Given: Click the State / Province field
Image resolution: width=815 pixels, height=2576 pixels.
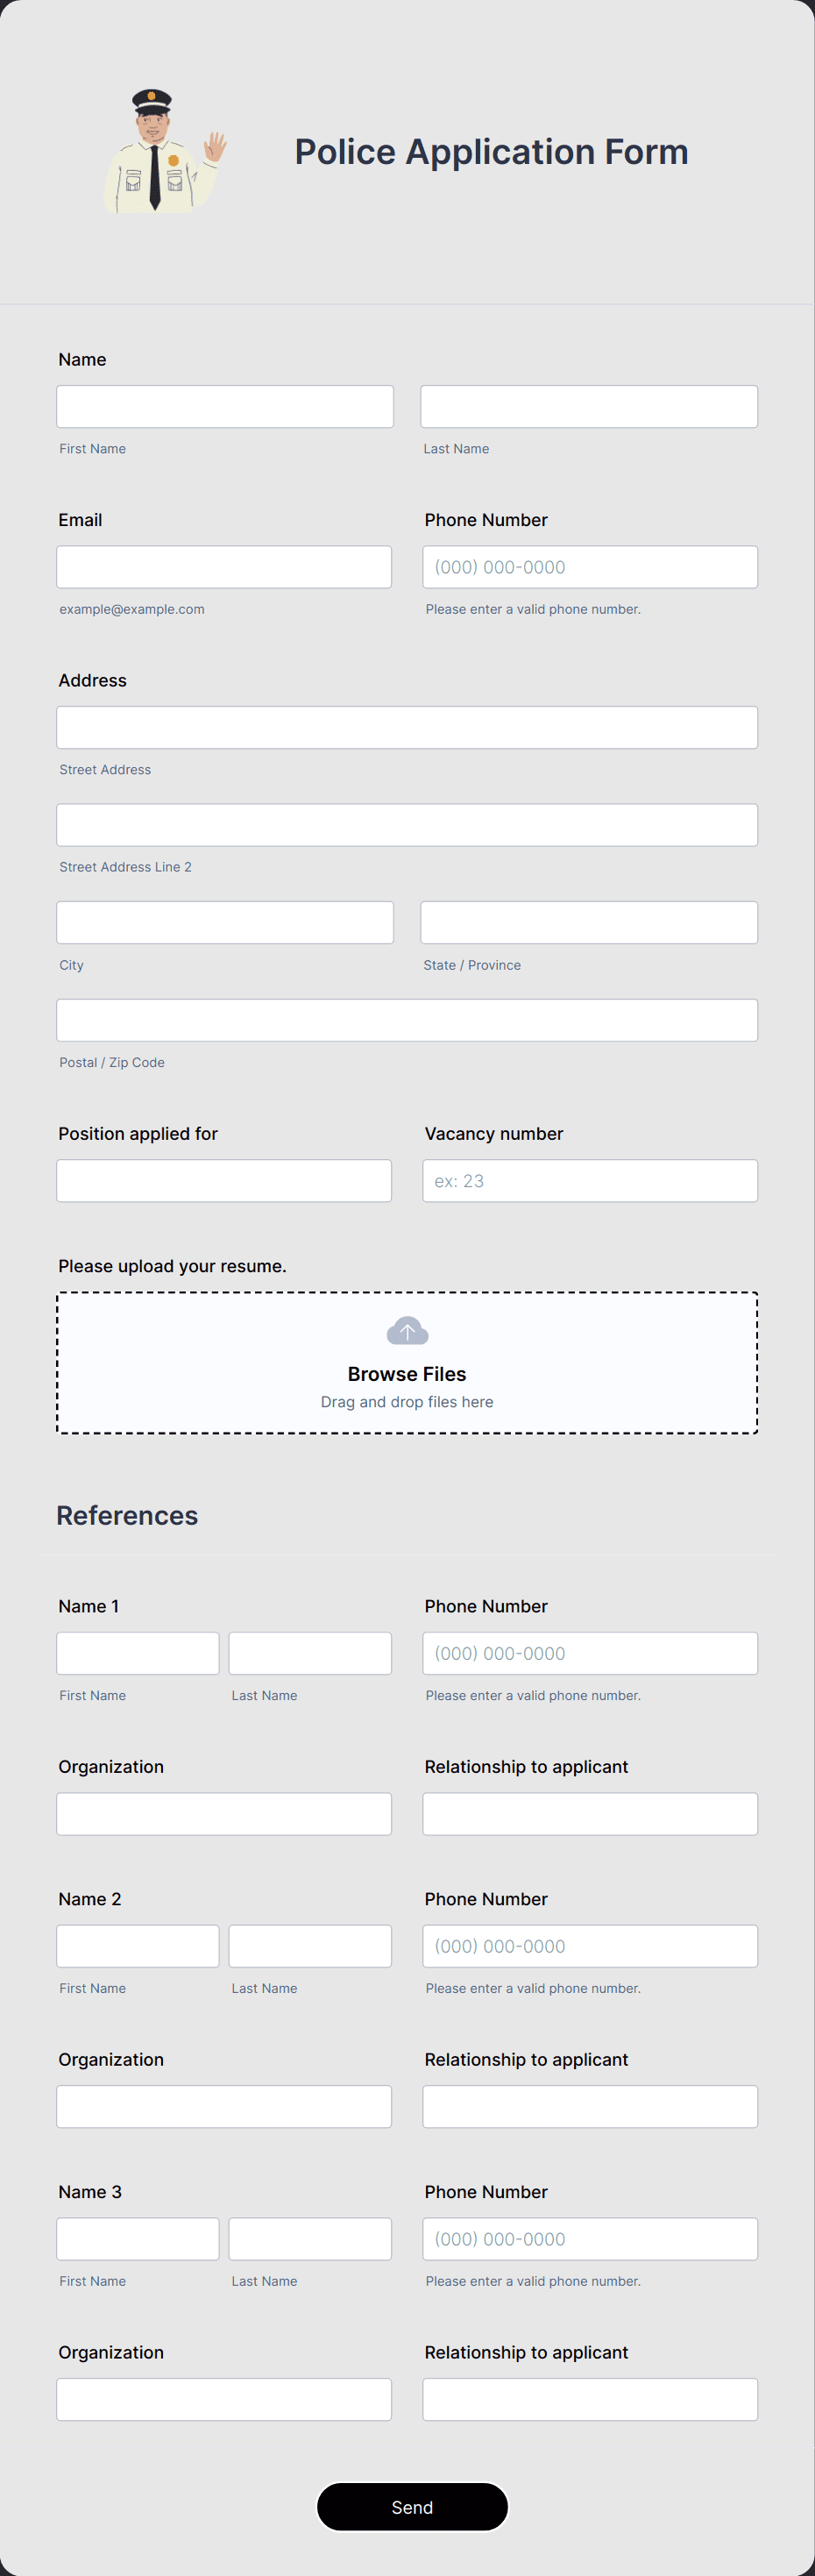Looking at the screenshot, I should pos(589,922).
